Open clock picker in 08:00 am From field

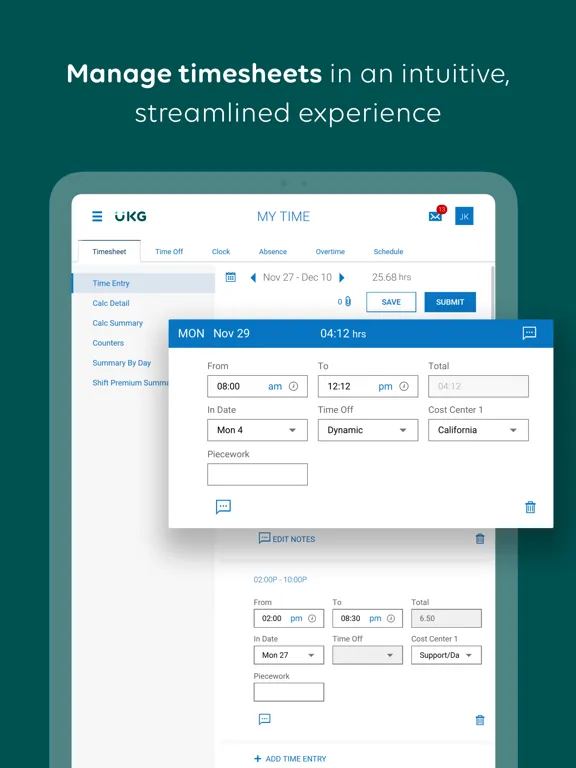(x=293, y=386)
